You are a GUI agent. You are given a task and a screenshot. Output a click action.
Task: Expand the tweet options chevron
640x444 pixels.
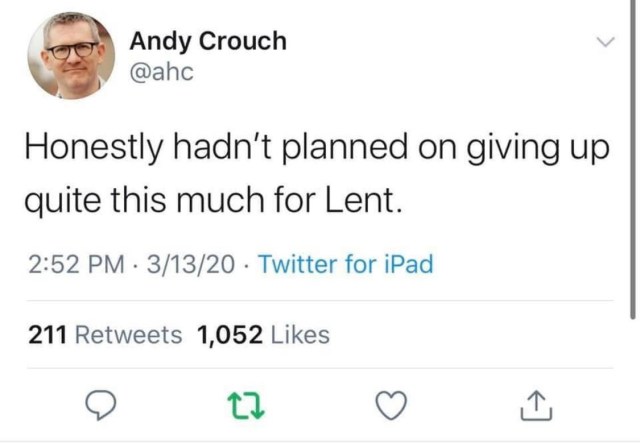[x=603, y=42]
